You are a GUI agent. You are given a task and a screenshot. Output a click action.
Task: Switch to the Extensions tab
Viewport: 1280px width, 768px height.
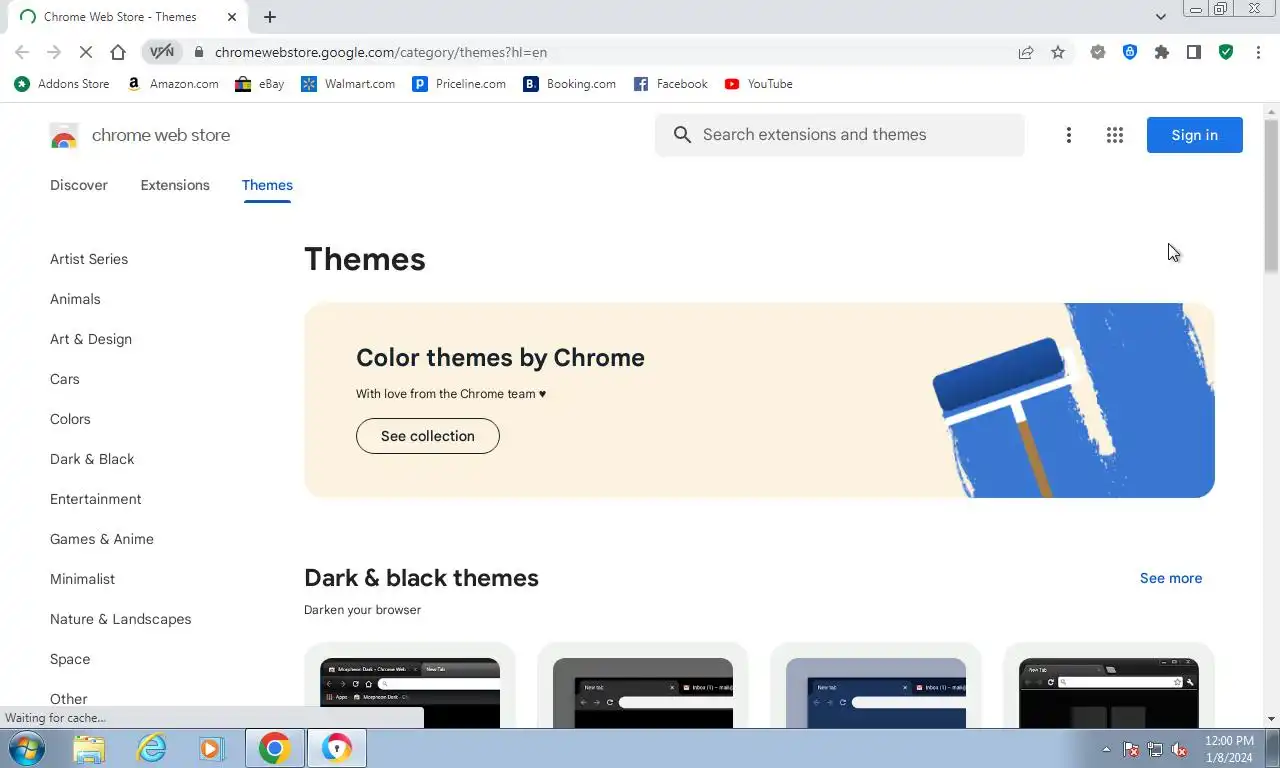coord(175,185)
